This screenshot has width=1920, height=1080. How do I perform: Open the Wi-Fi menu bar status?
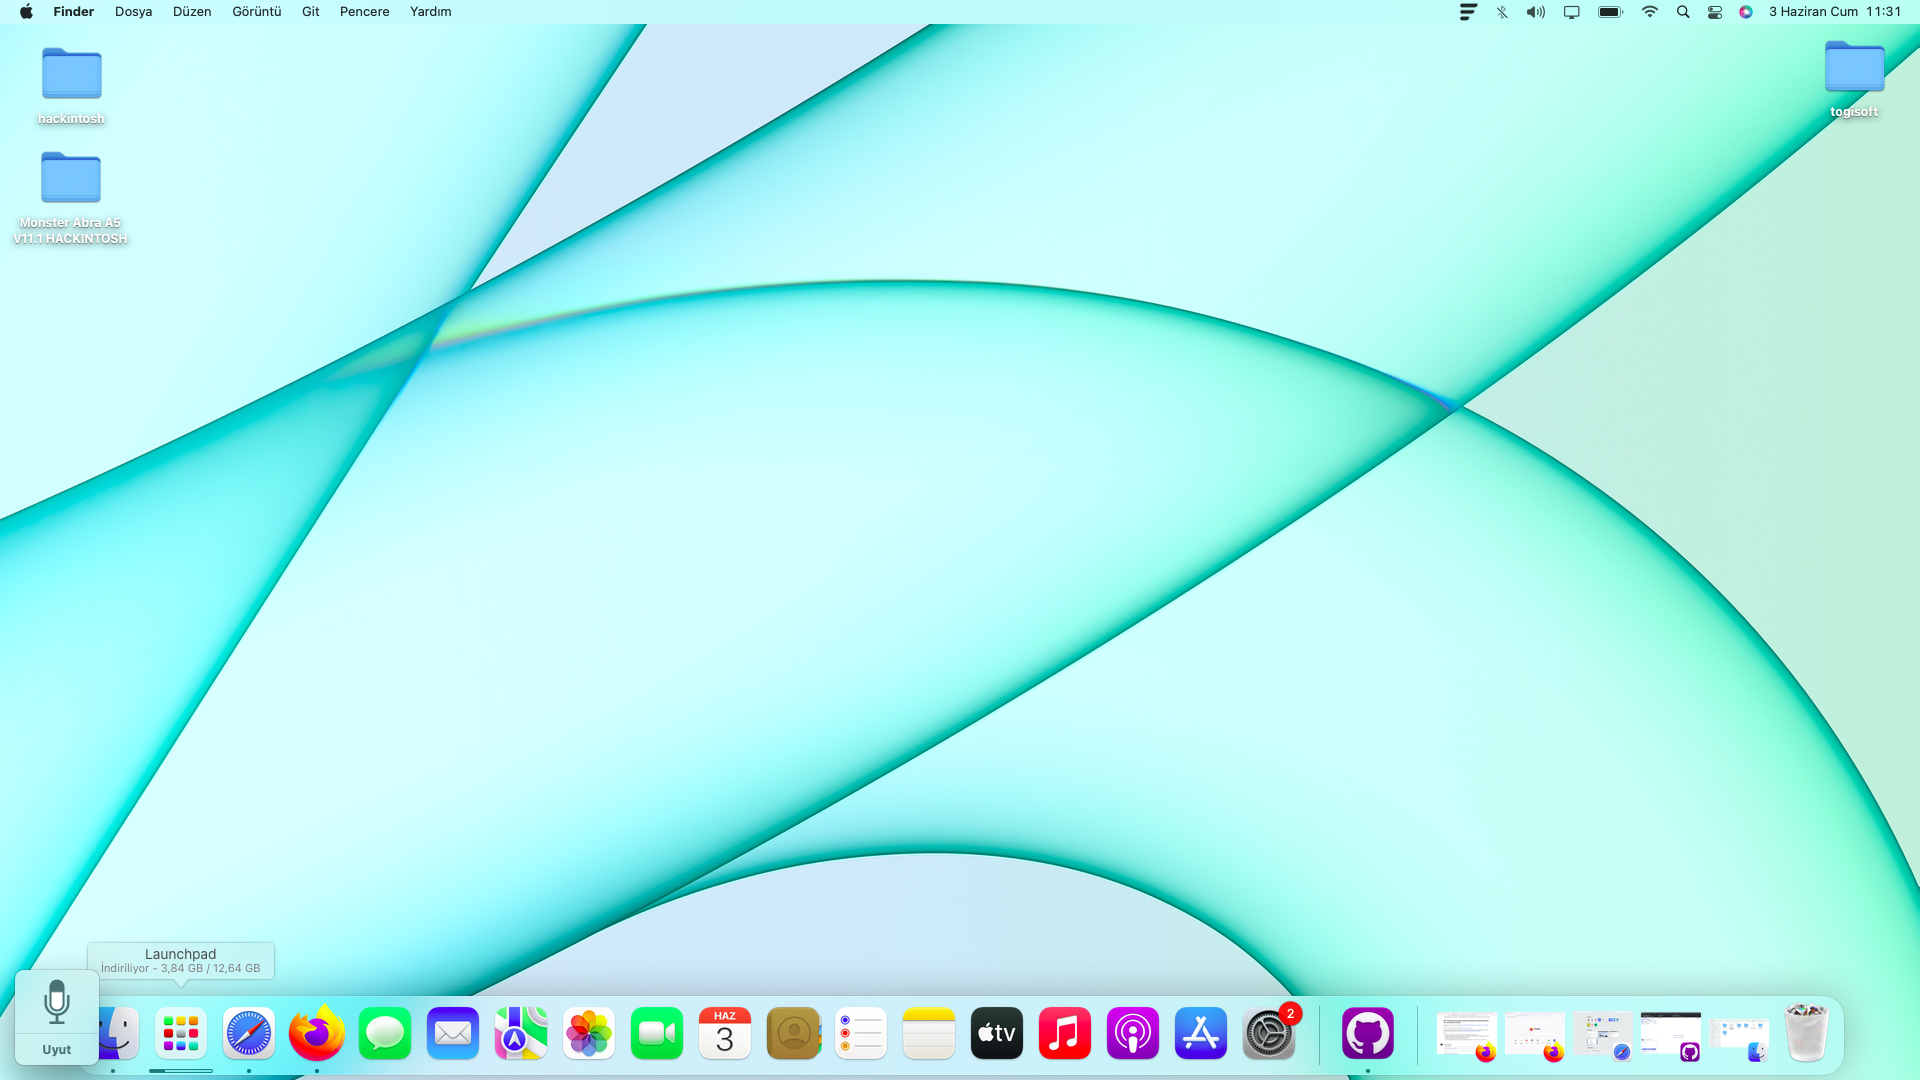(x=1650, y=12)
